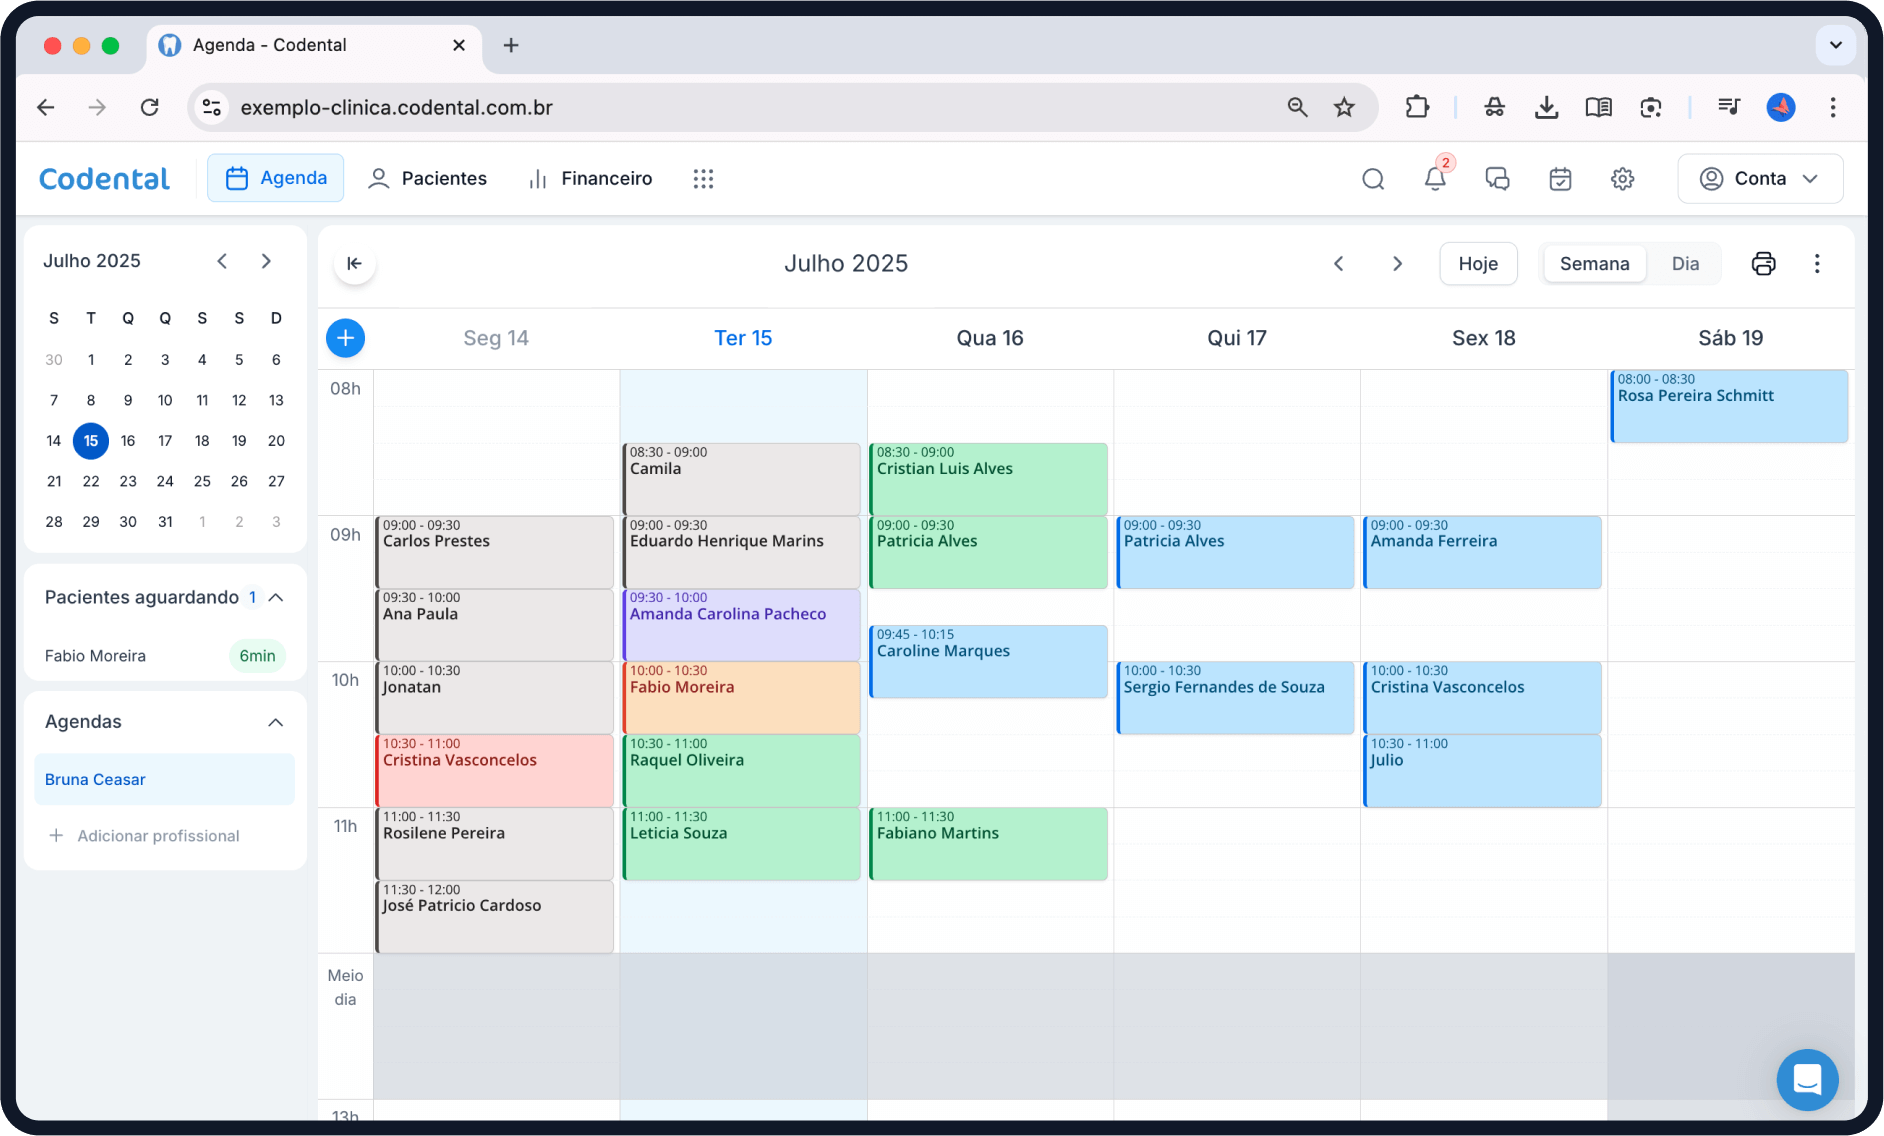This screenshot has height=1136, width=1884.
Task: Open the settings gear icon
Action: click(x=1622, y=179)
